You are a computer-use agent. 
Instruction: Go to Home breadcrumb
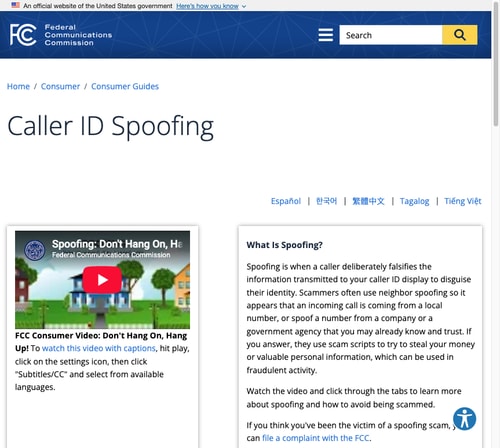coord(18,86)
